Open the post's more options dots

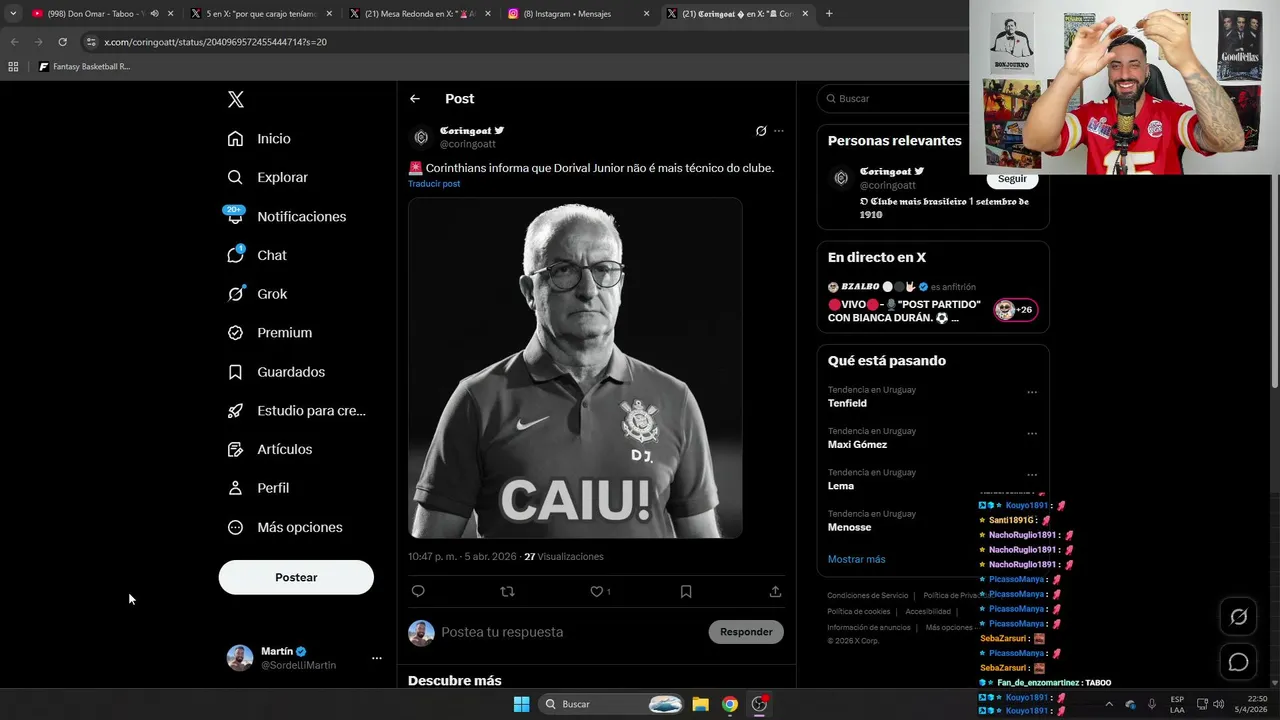pyautogui.click(x=779, y=131)
